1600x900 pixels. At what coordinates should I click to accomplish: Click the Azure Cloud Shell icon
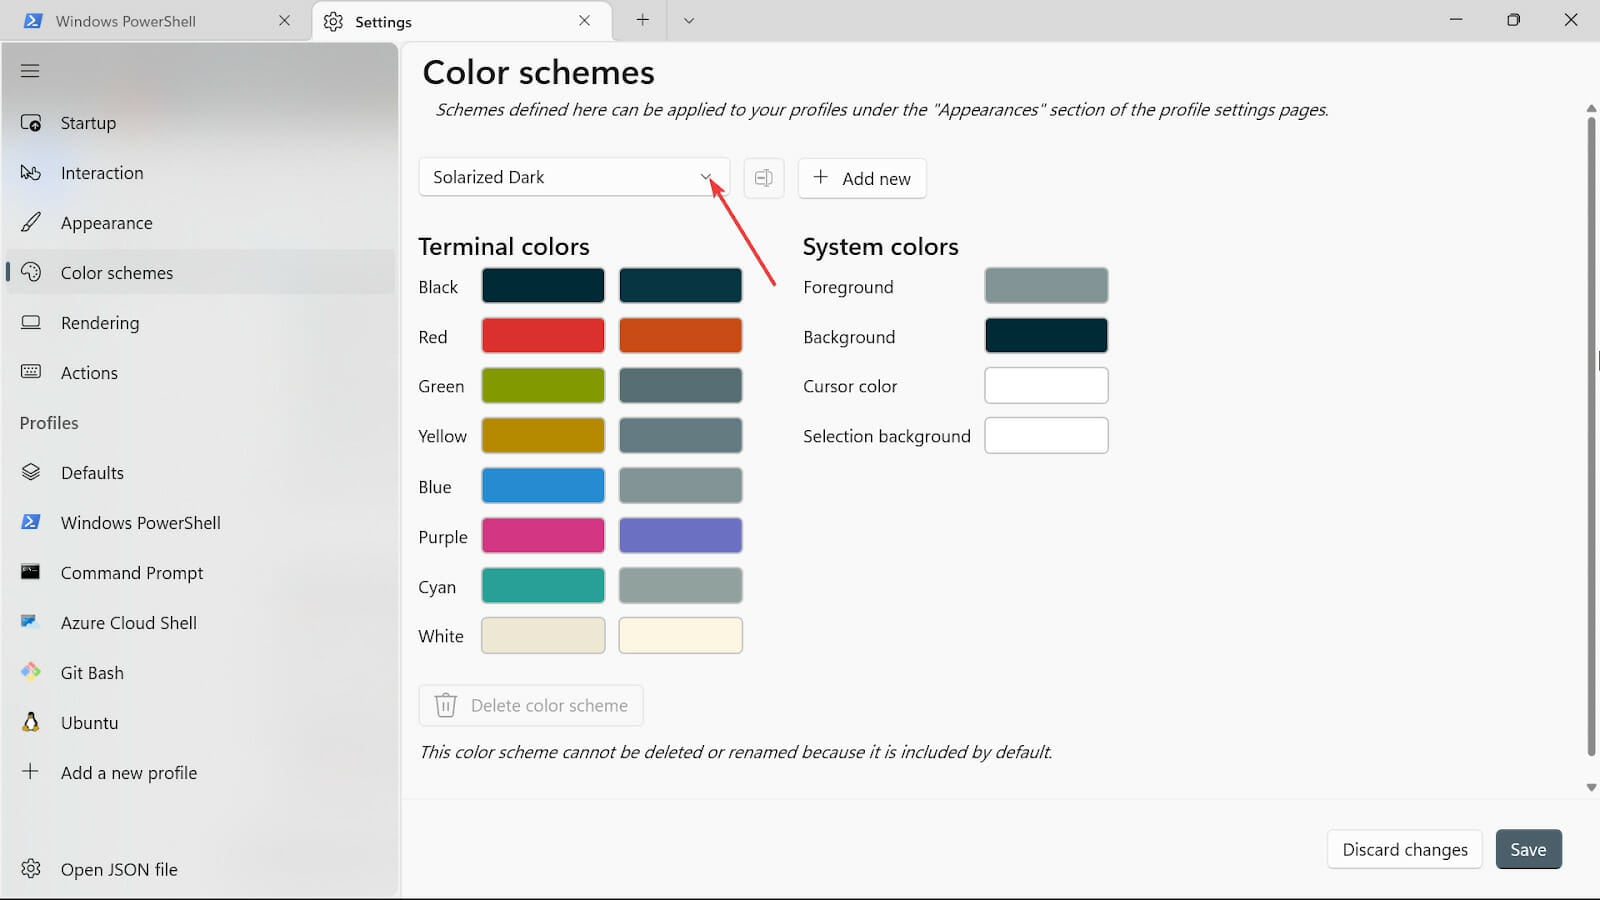(31, 622)
